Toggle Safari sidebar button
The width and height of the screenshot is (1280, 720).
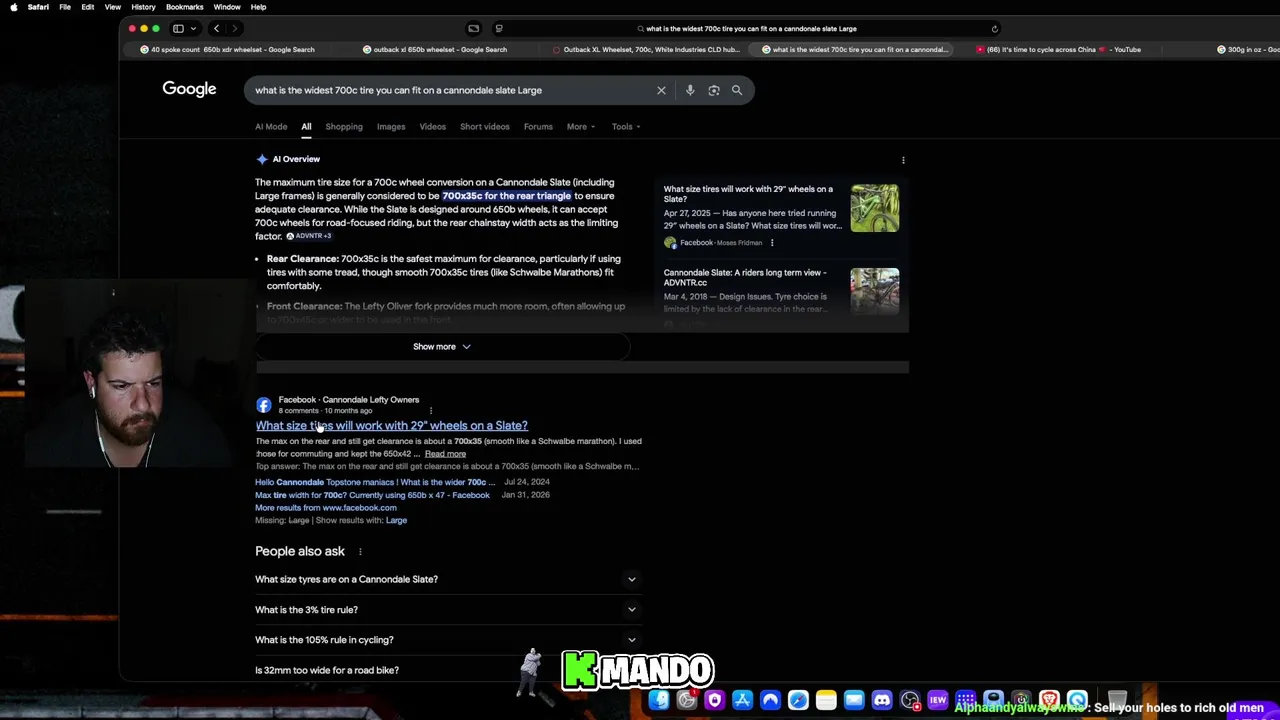tap(178, 28)
